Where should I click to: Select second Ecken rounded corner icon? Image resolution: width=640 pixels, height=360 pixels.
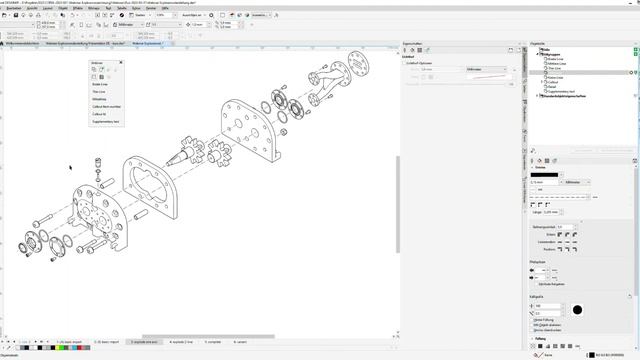567,234
